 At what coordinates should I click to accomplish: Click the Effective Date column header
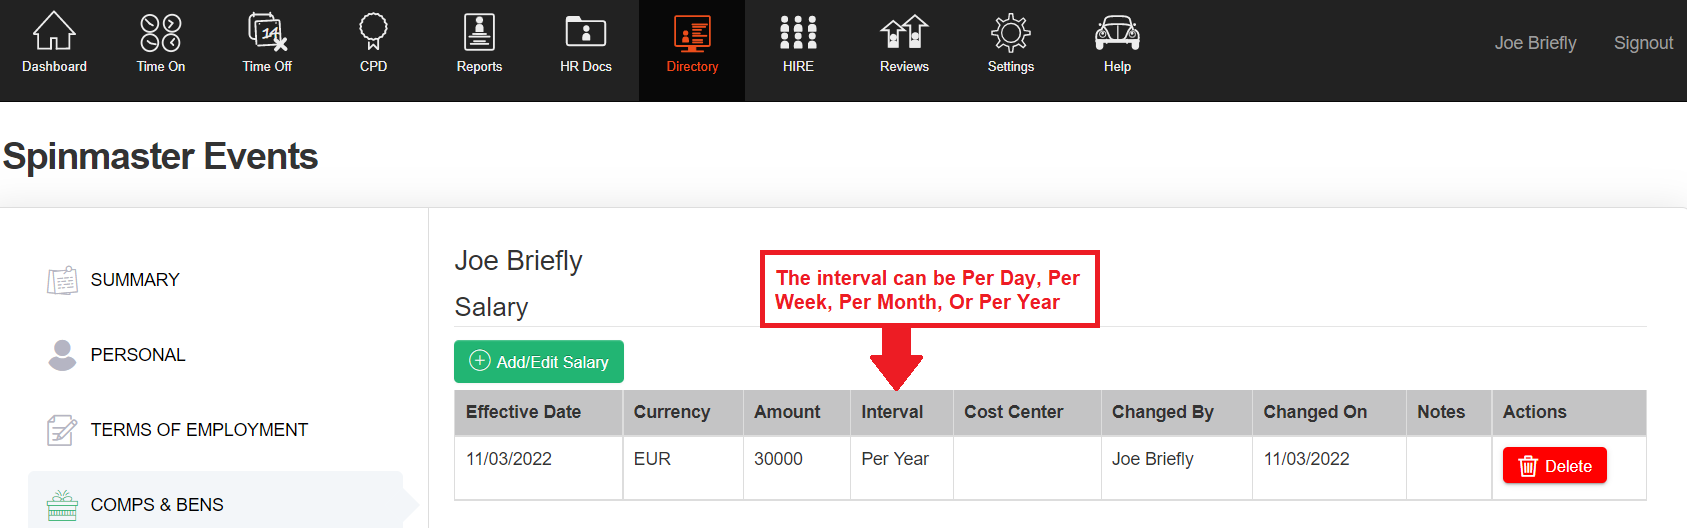(523, 412)
